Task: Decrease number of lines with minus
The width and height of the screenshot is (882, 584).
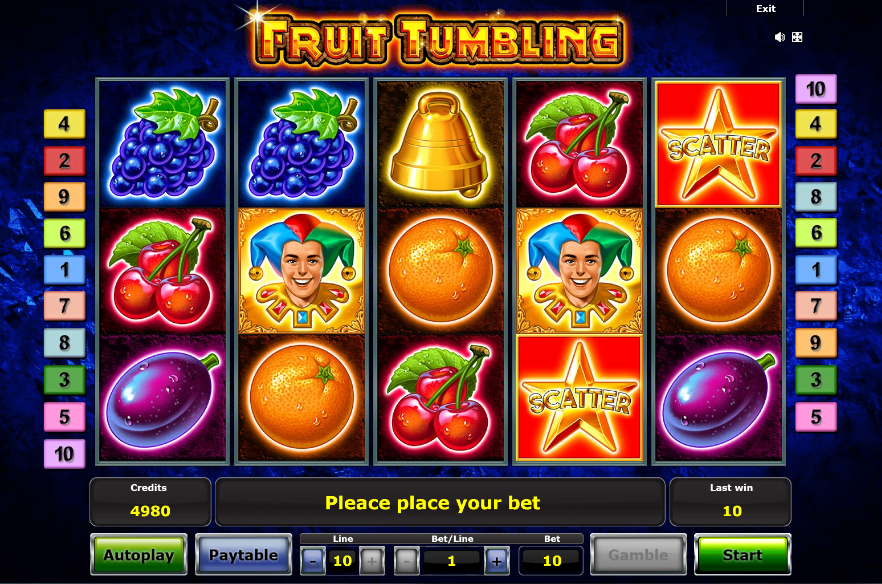Action: point(313,560)
